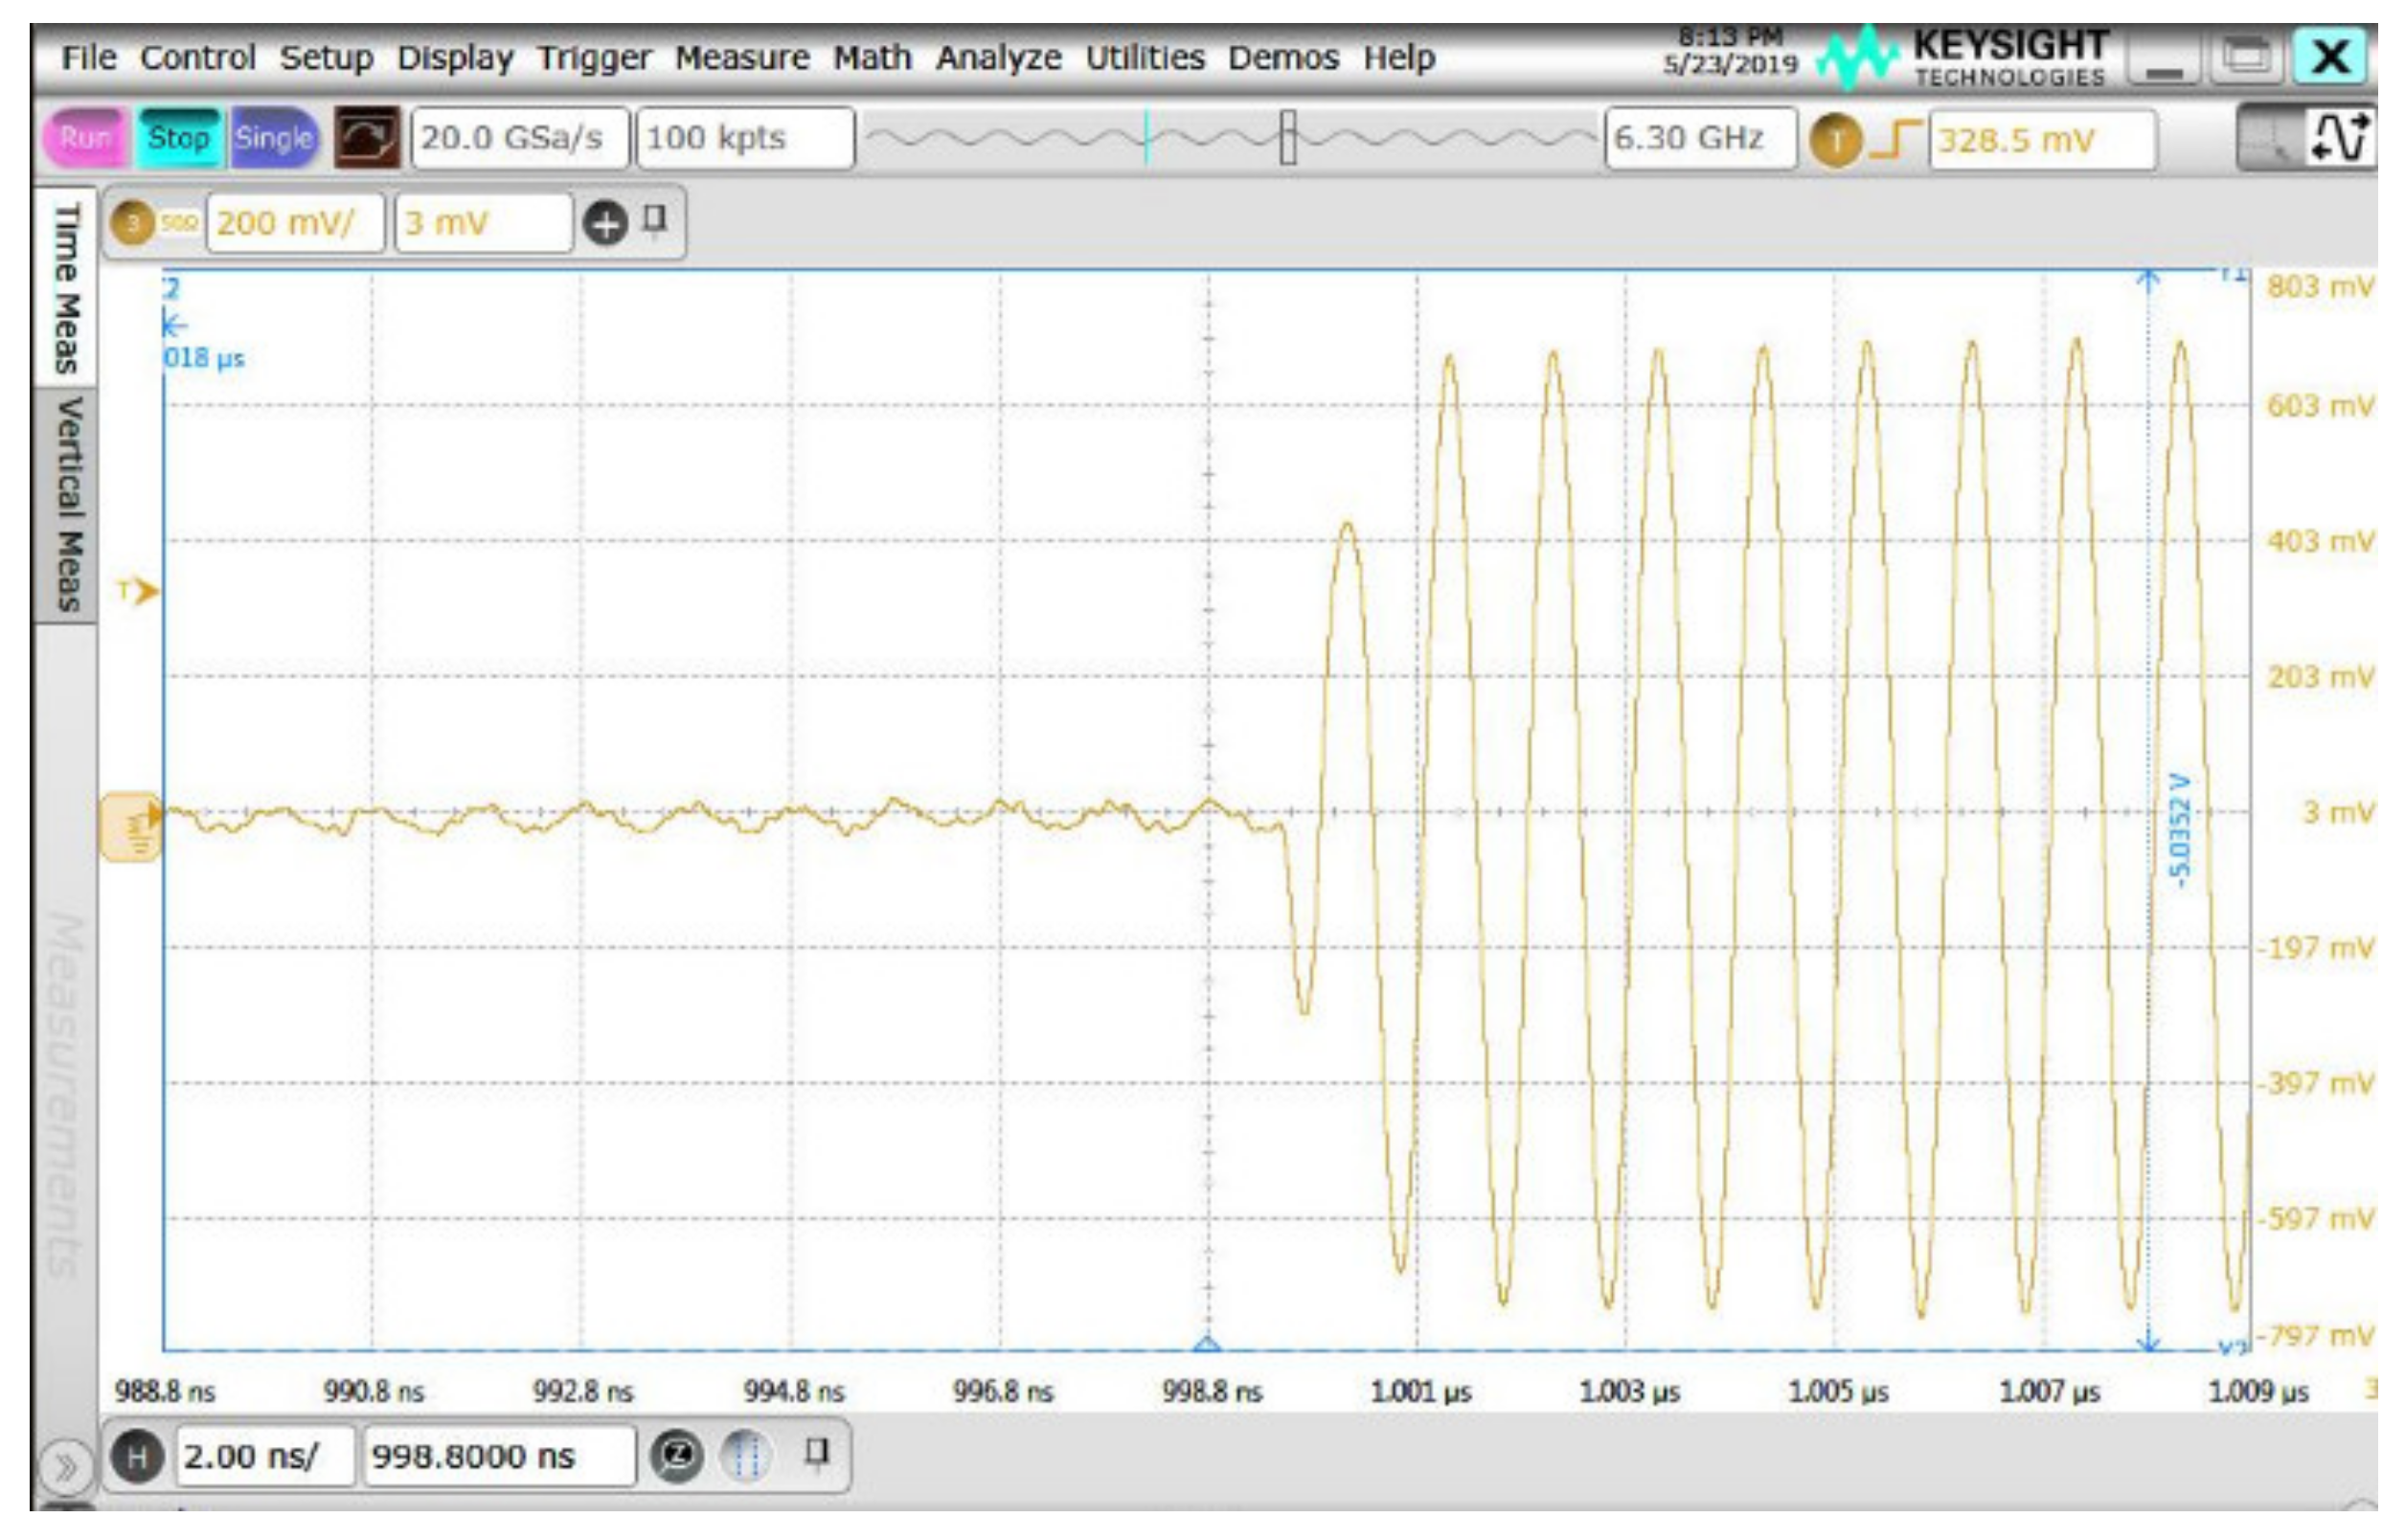This screenshot has width=2405, height=1540.
Task: Toggle Stop acquisition mode
Action: (x=180, y=139)
